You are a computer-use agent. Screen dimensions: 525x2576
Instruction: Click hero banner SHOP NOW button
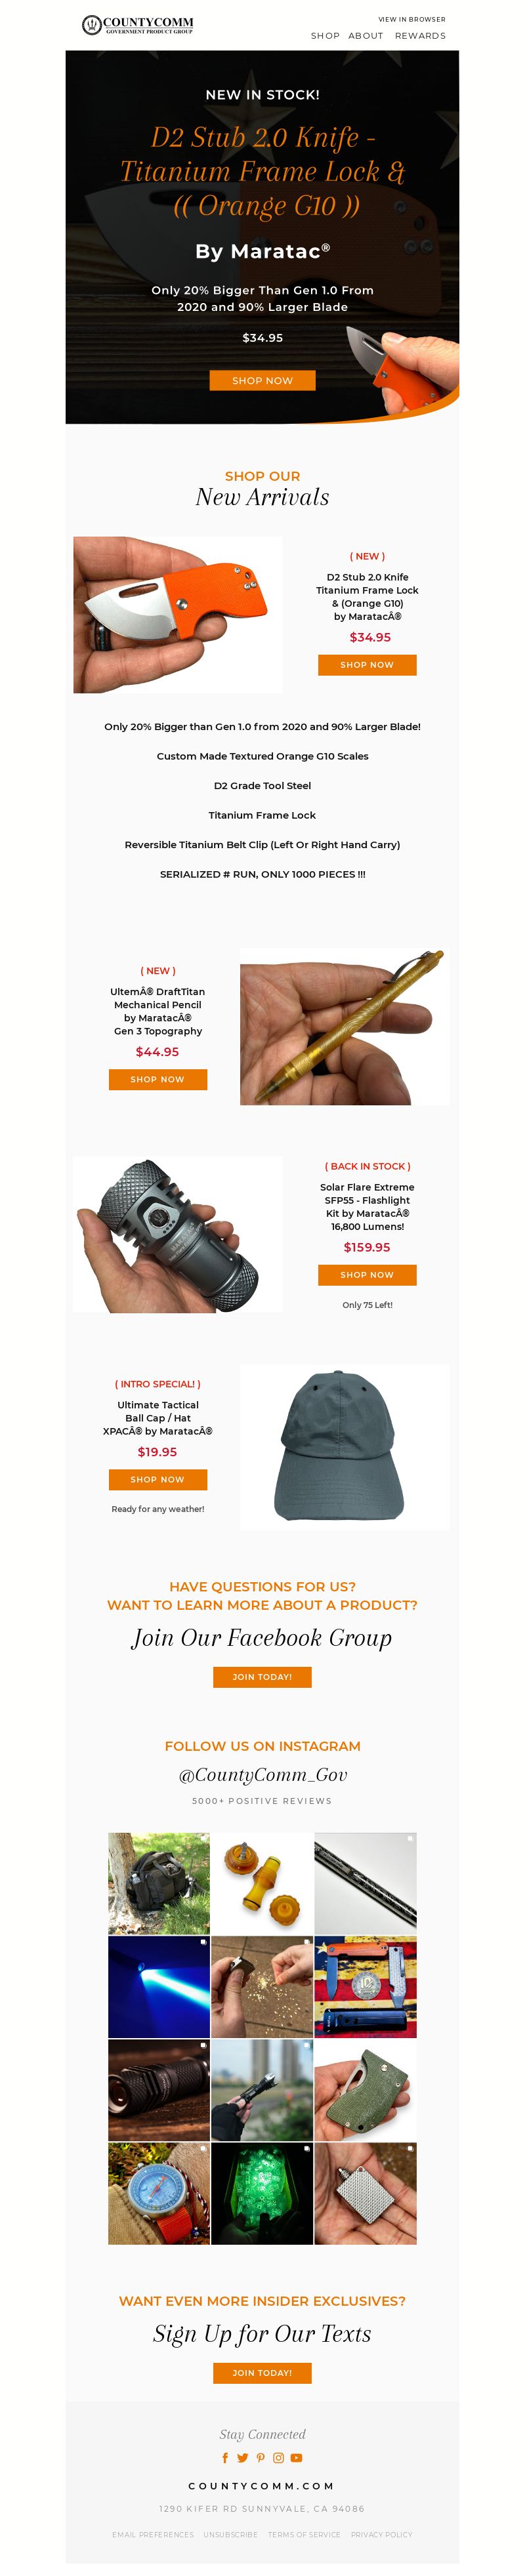coord(262,380)
